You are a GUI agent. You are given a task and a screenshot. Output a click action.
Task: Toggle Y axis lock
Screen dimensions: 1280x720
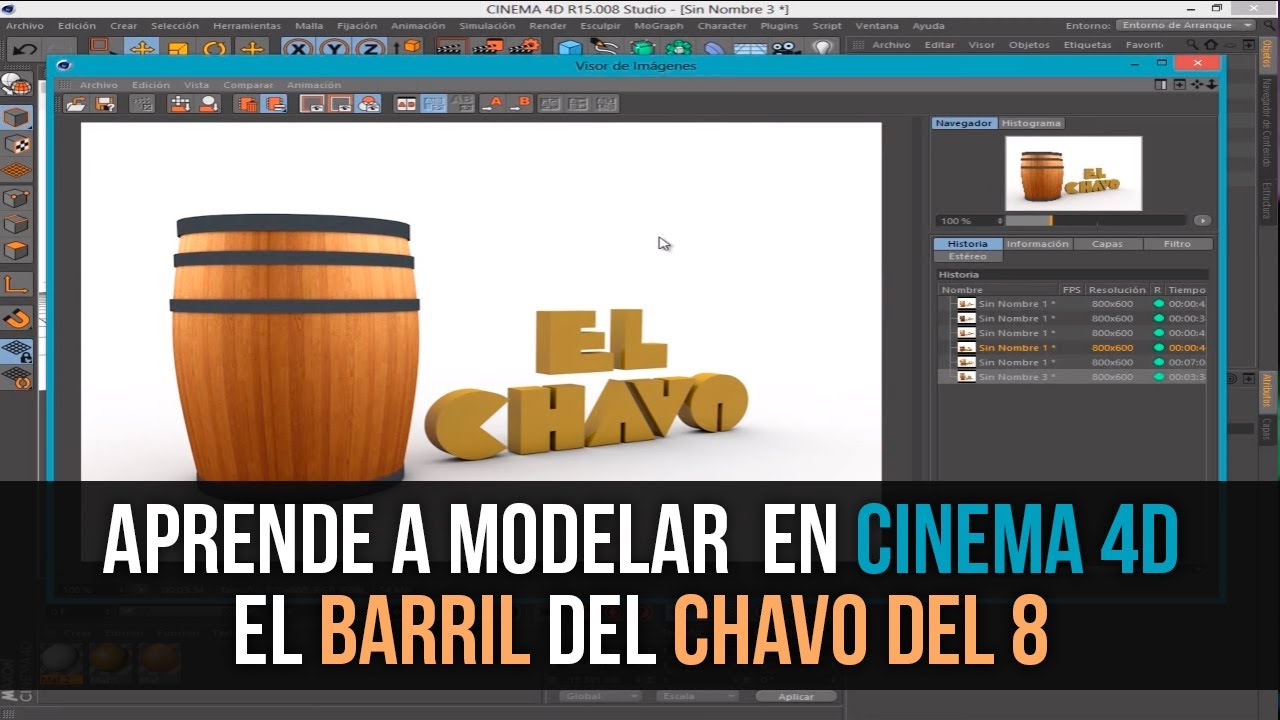click(335, 47)
